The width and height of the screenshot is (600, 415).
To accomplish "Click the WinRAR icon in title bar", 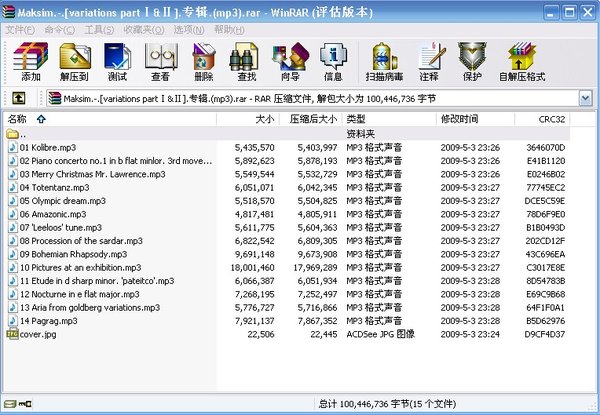I will (x=8, y=12).
